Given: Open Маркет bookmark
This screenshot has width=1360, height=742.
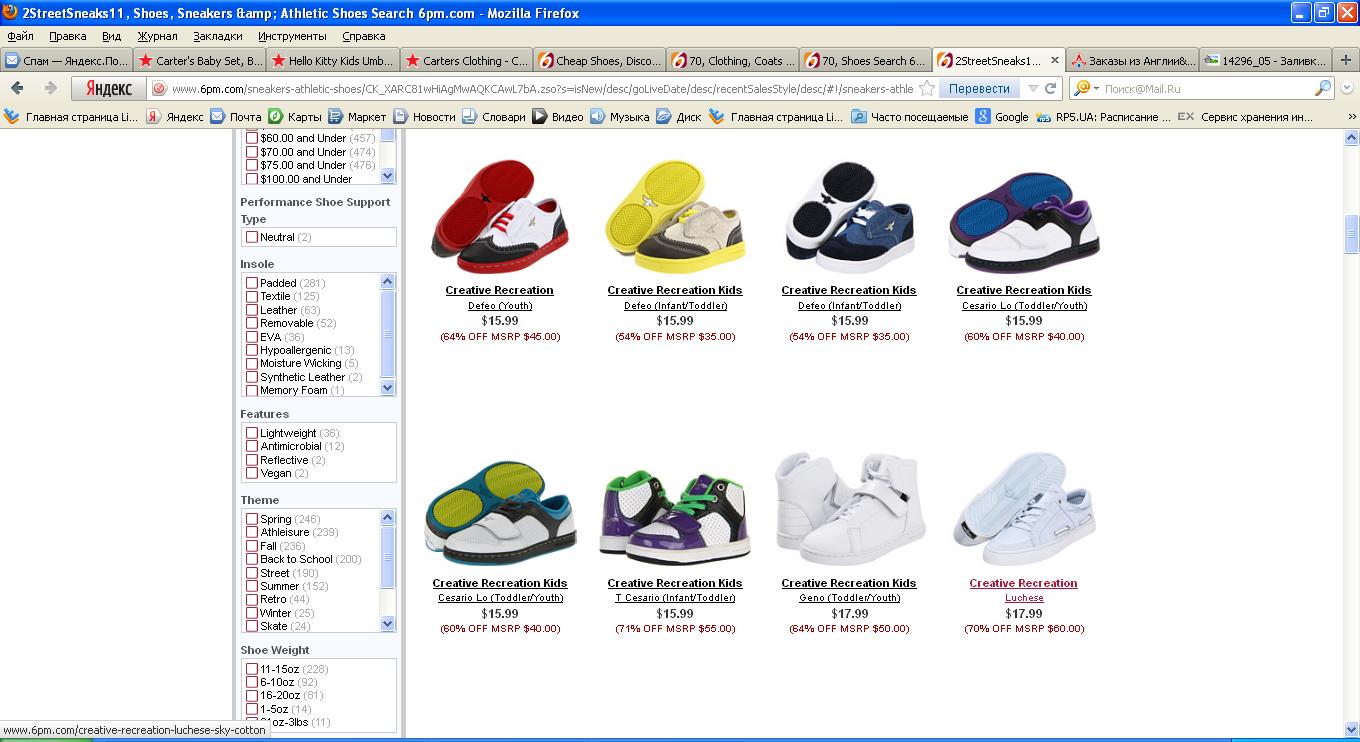Looking at the screenshot, I should pos(357,117).
